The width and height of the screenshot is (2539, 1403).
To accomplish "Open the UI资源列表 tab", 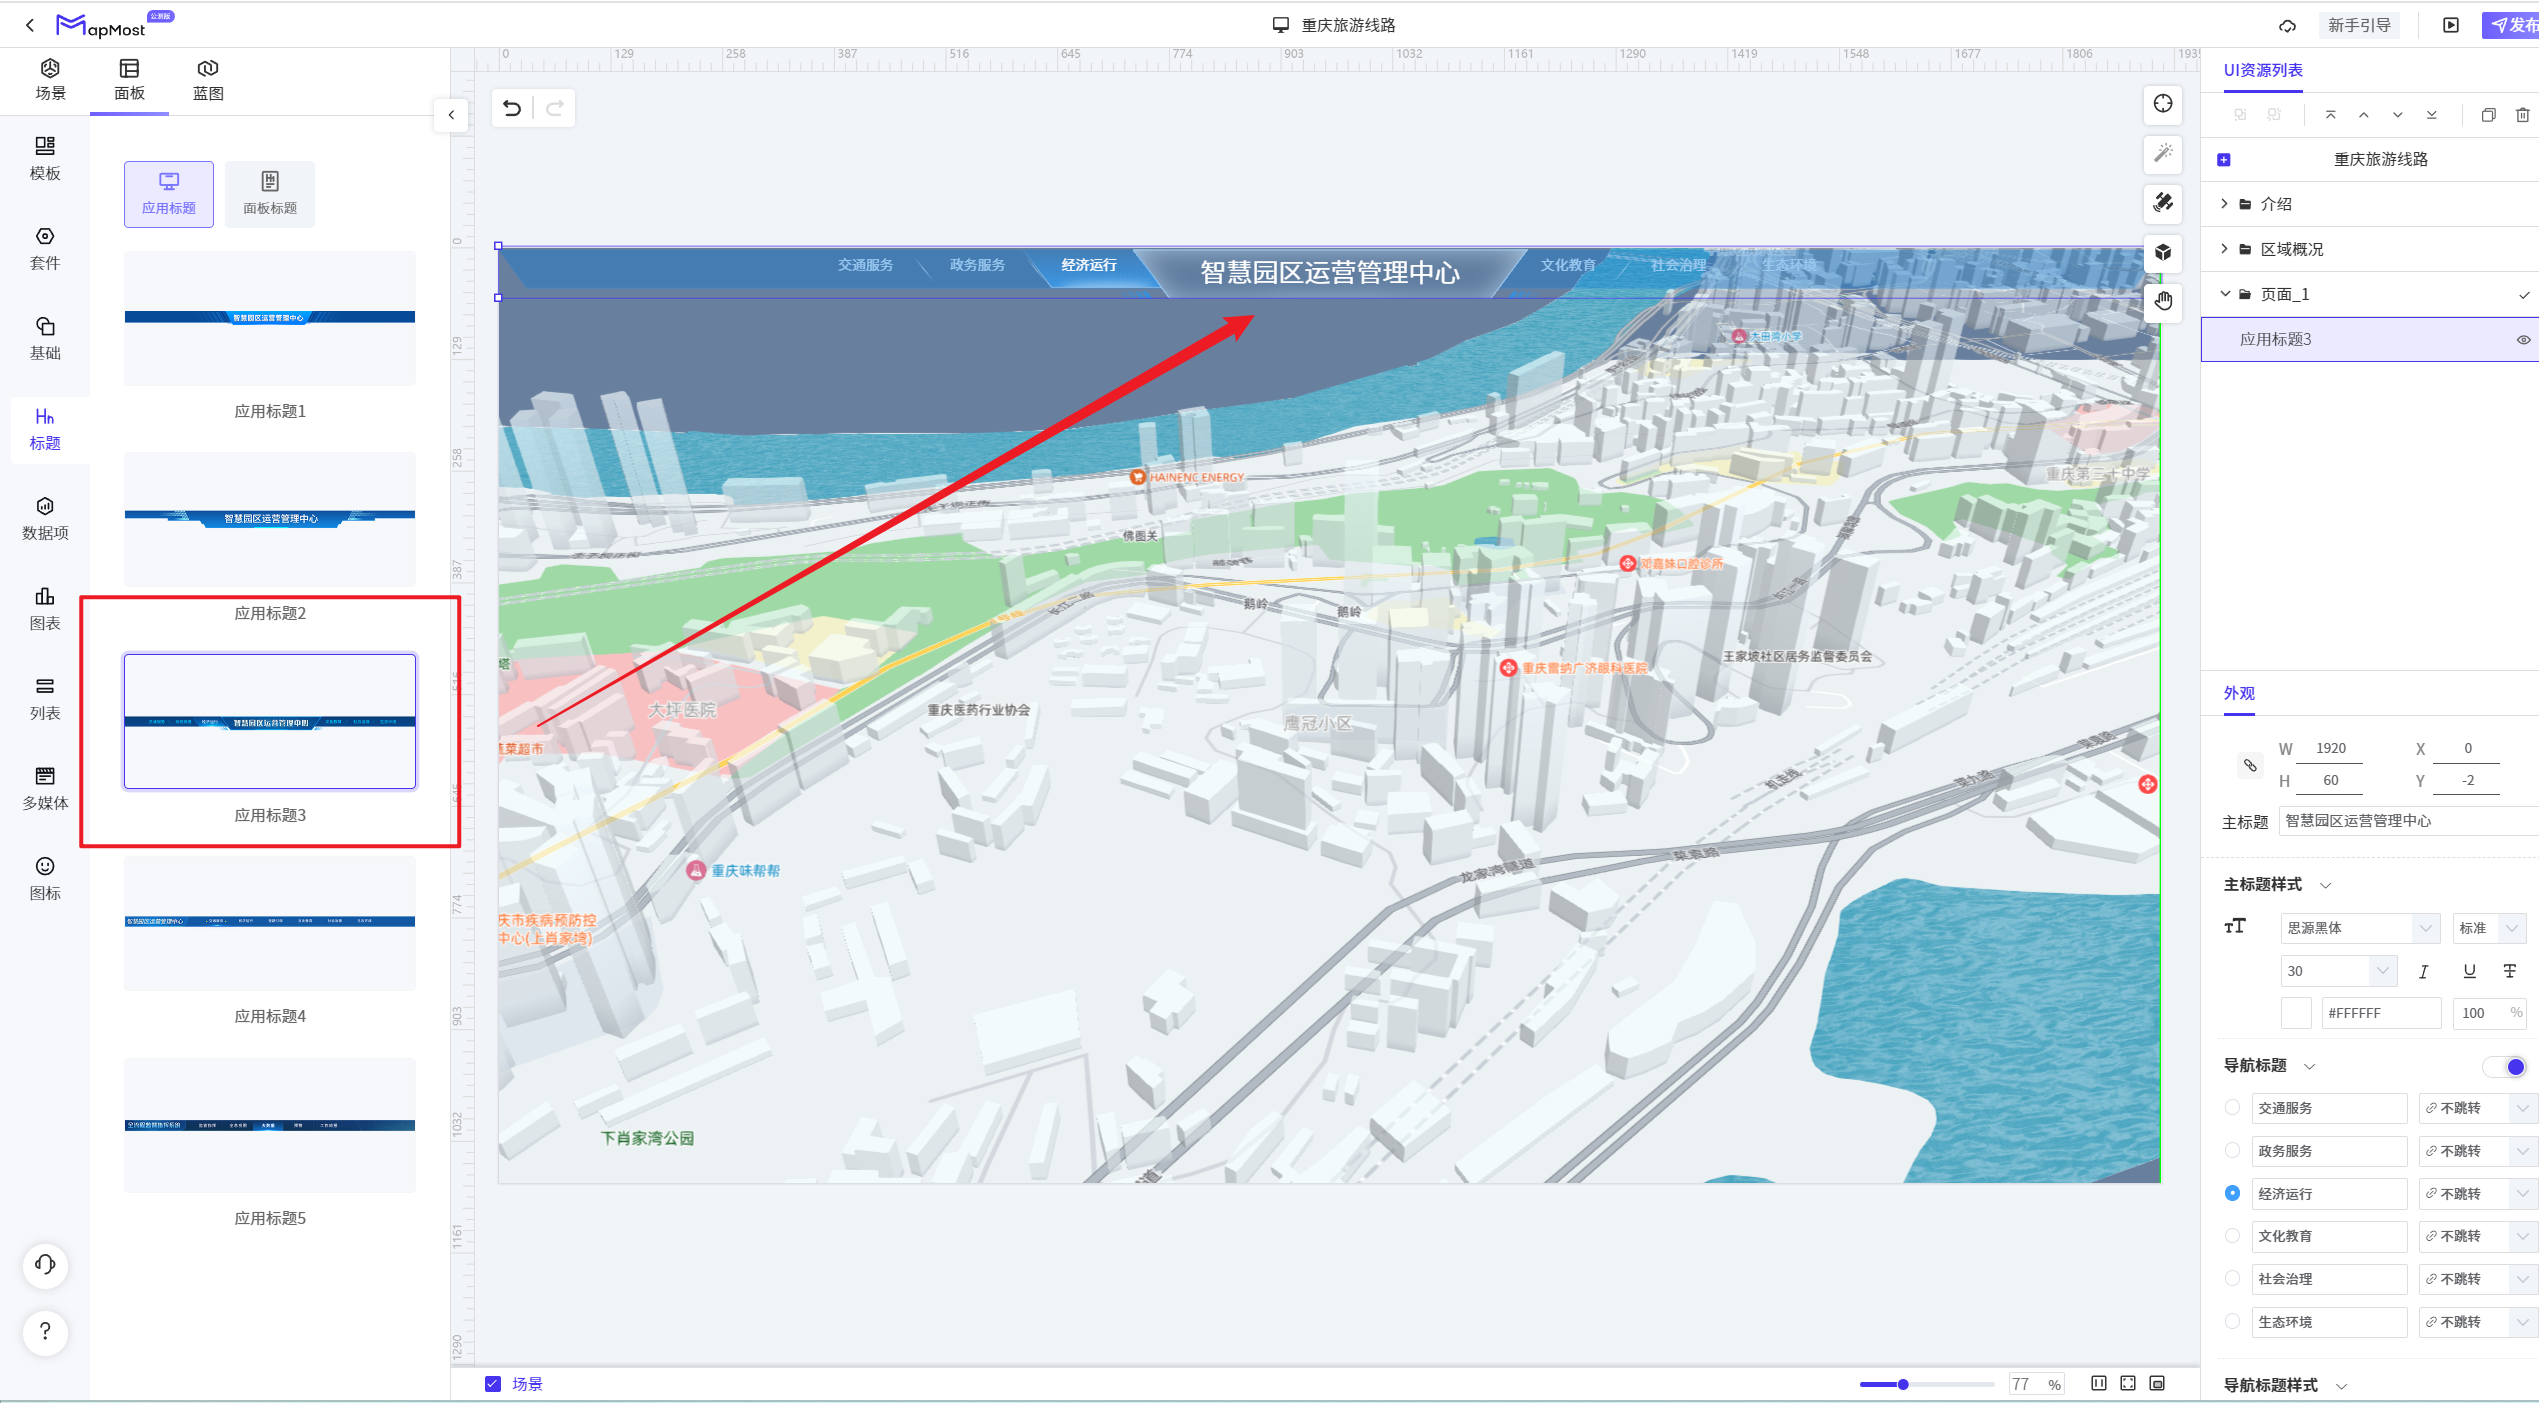I will tap(2263, 70).
